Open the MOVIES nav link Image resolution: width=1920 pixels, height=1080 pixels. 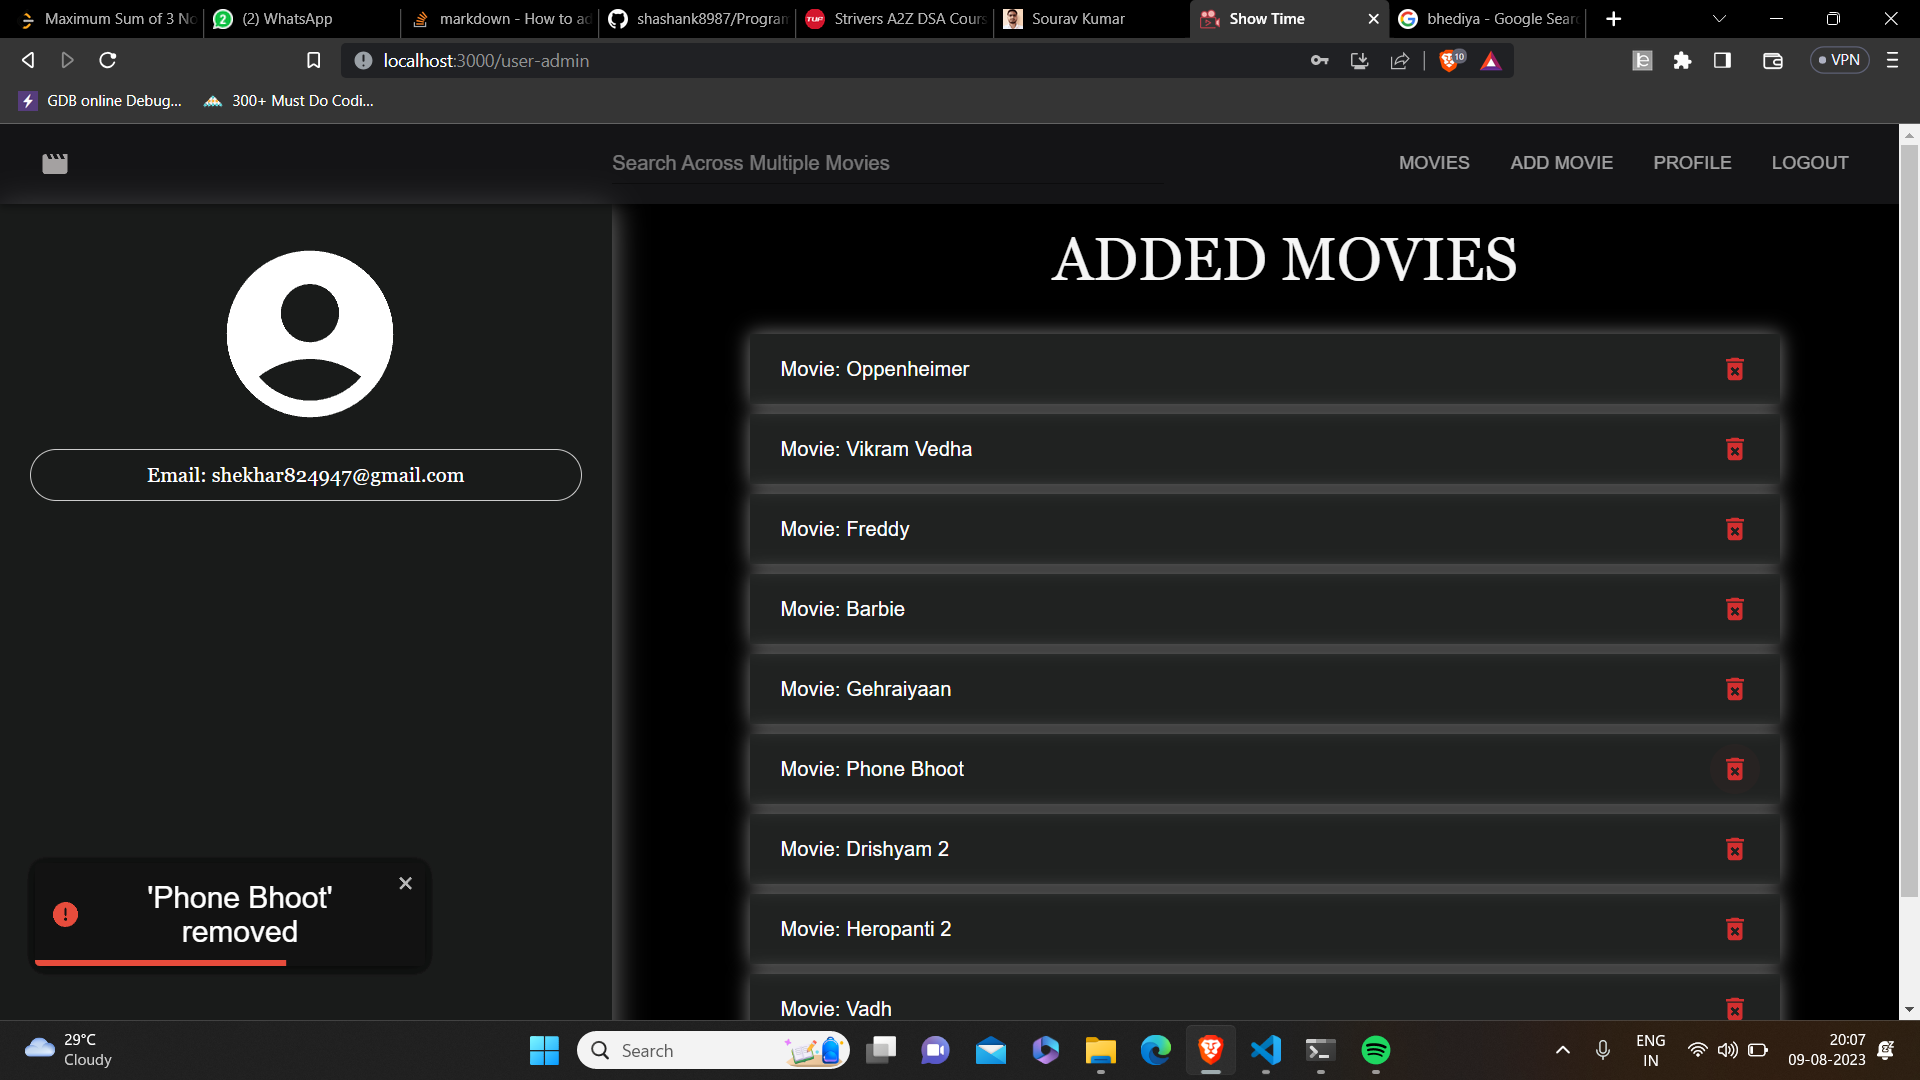pyautogui.click(x=1433, y=163)
